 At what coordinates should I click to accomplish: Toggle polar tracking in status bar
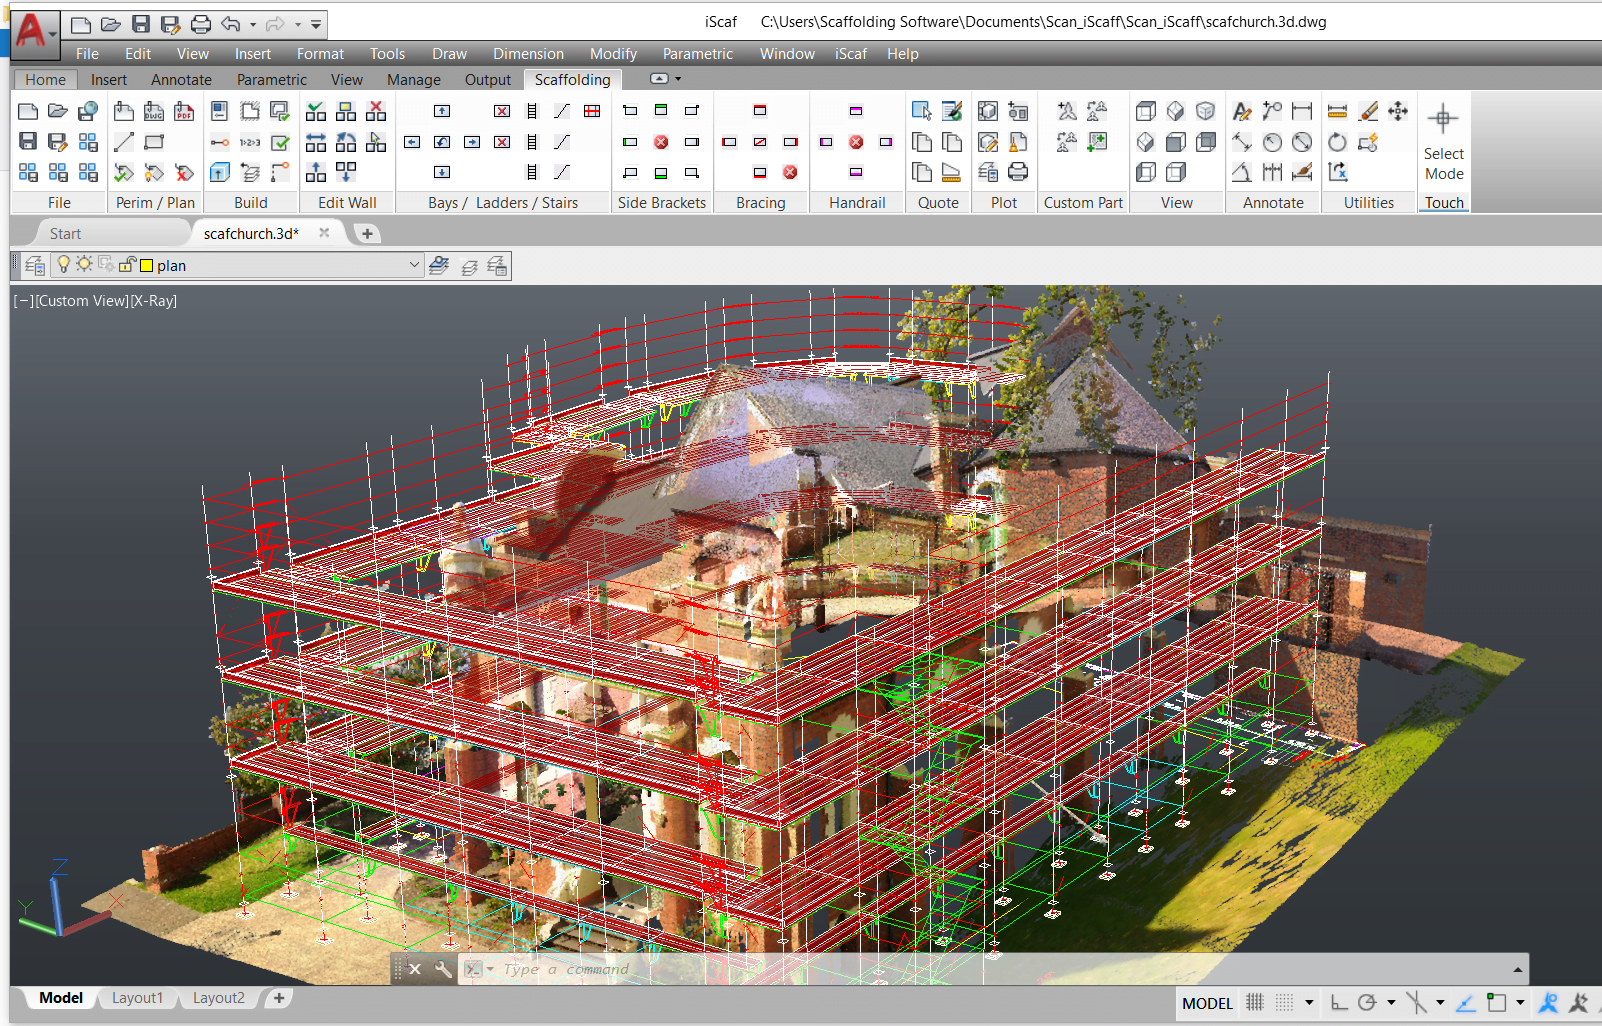(x=1367, y=1003)
